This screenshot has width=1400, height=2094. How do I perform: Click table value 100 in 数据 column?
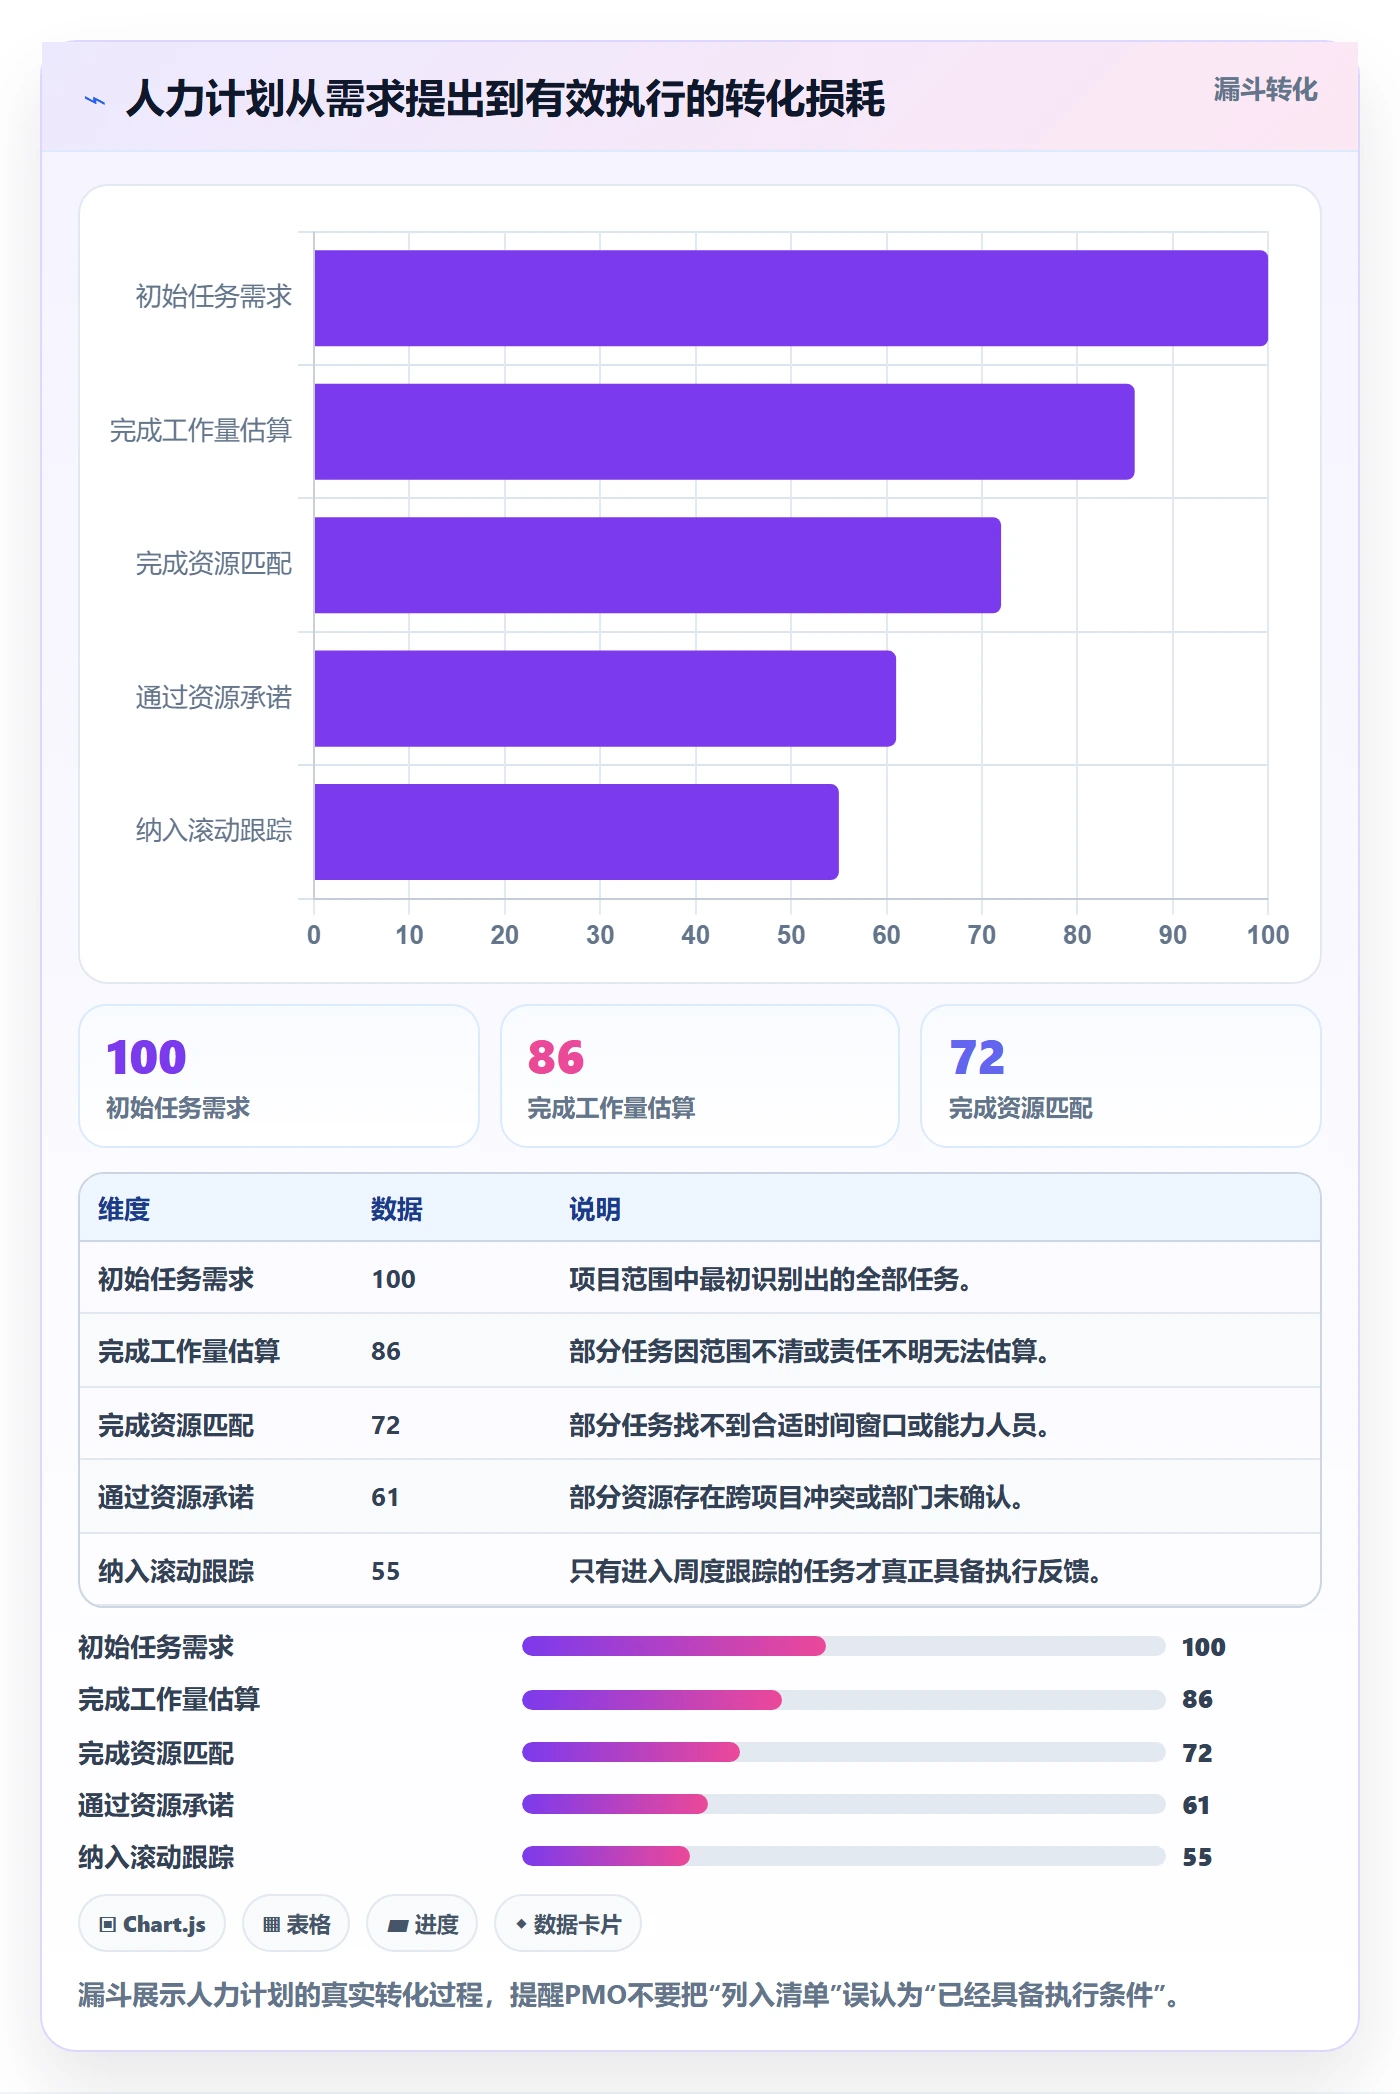(x=394, y=1279)
